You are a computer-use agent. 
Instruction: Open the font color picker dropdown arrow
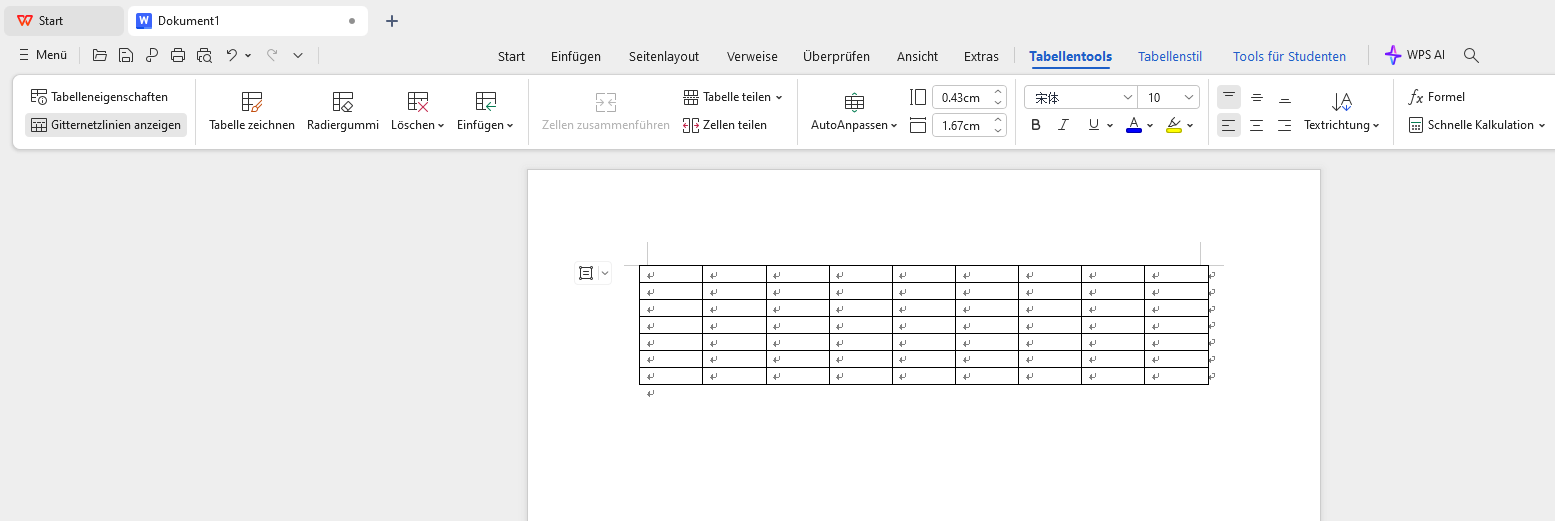1150,125
